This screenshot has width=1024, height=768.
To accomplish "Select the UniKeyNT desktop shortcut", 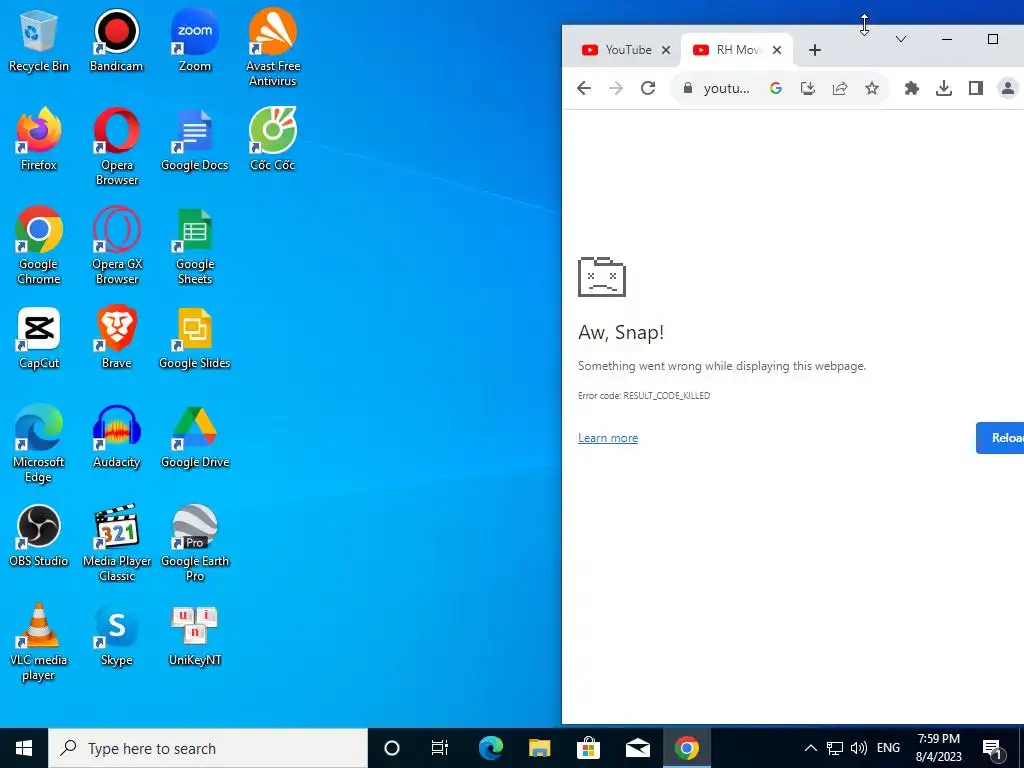I will click(x=195, y=635).
